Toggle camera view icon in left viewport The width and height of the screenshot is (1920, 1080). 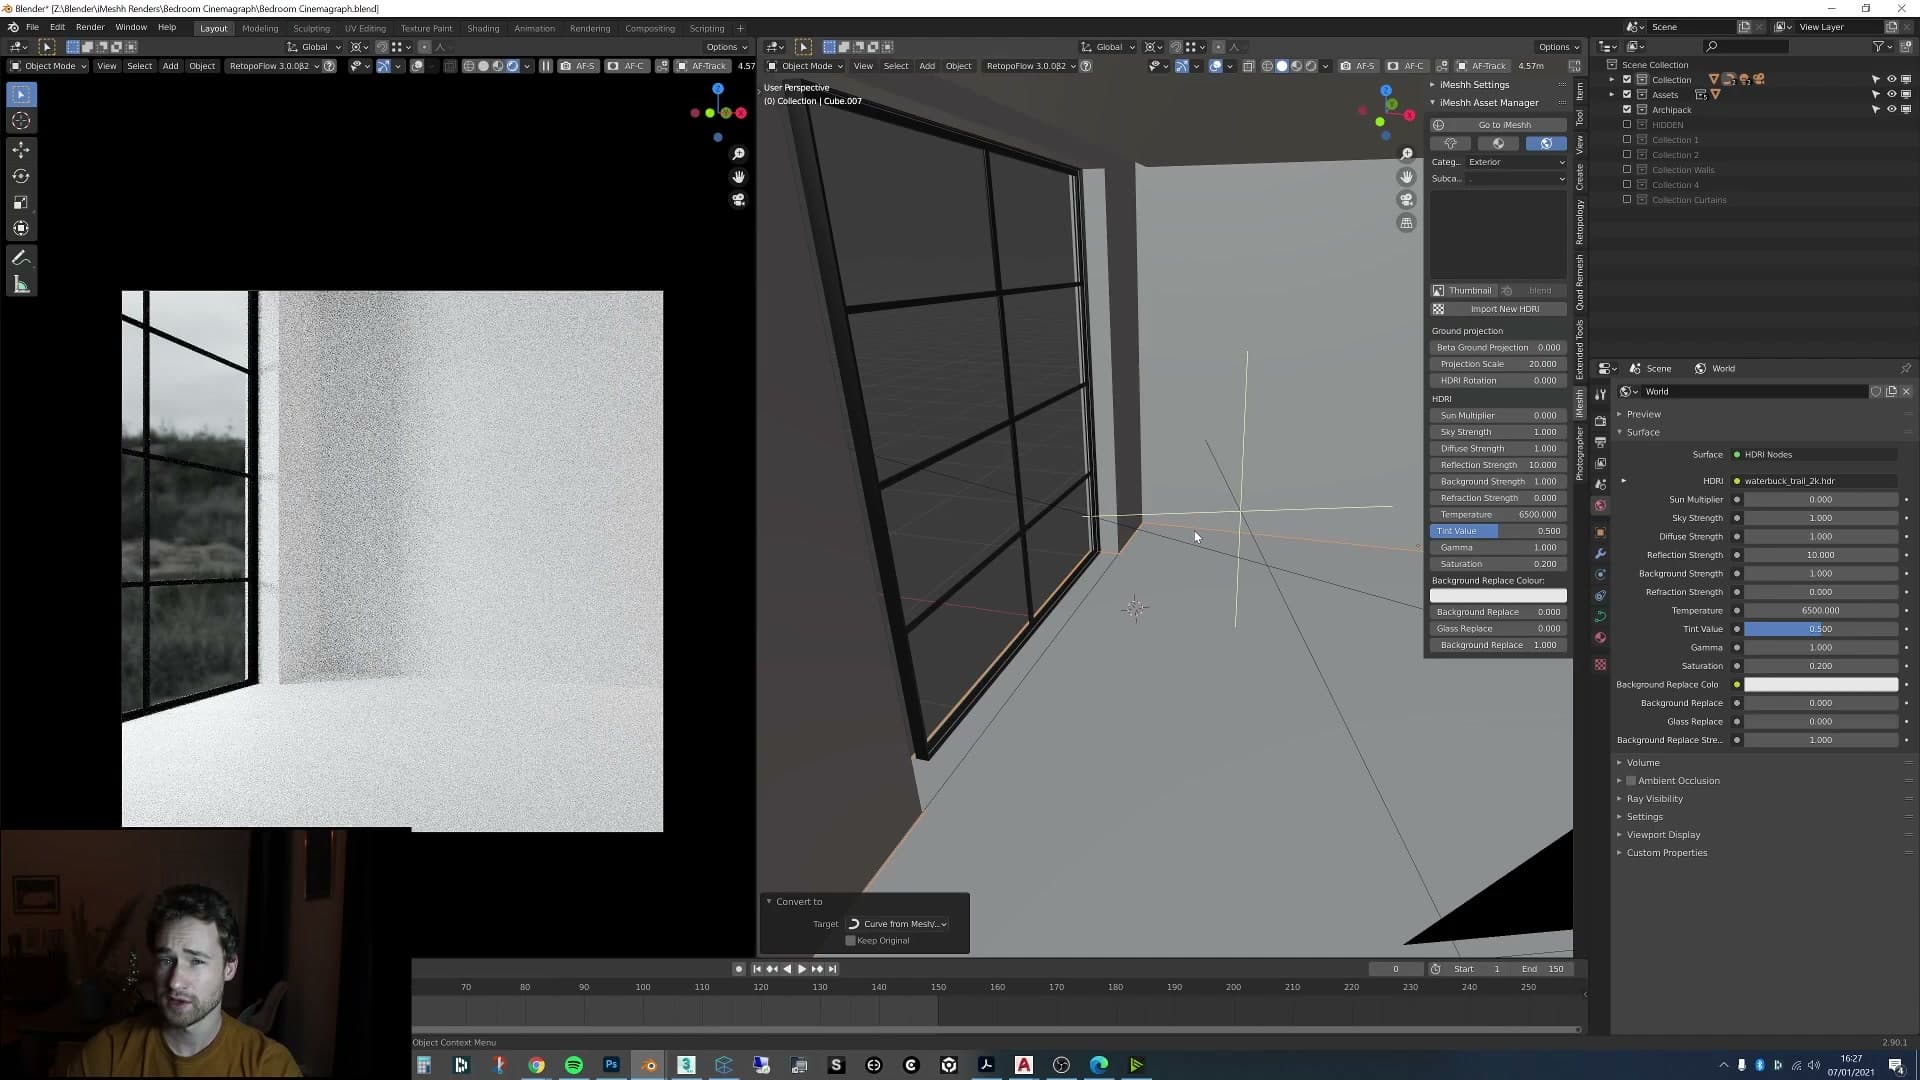pos(738,200)
